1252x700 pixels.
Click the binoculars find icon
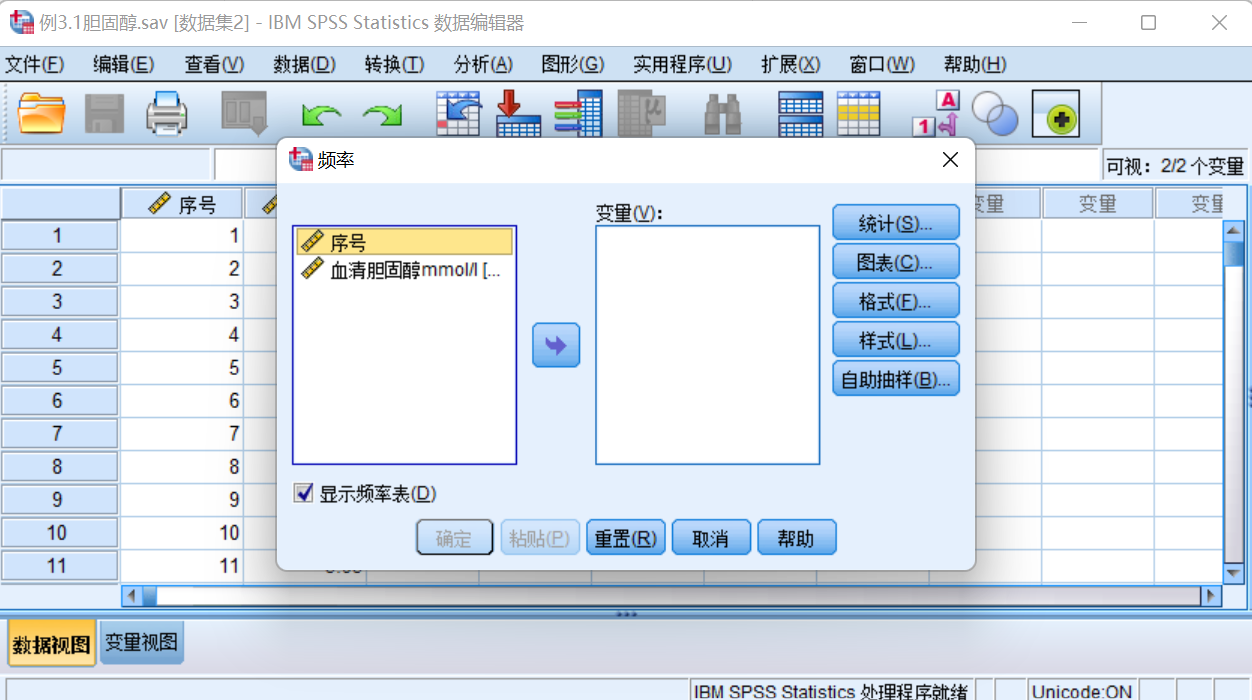(x=722, y=113)
